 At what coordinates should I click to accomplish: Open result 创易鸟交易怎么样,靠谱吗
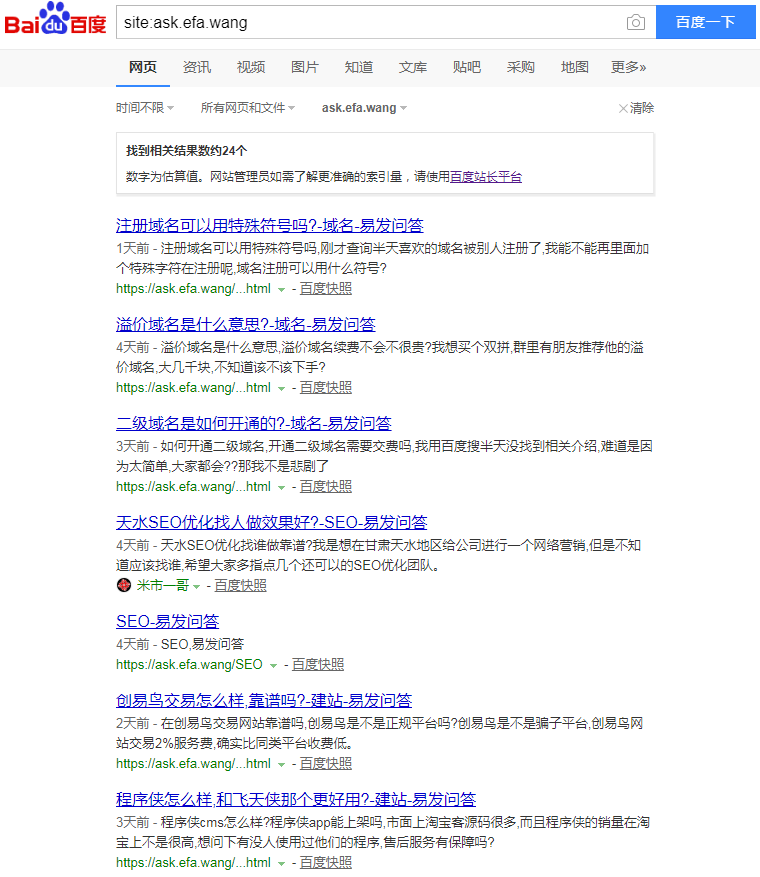[x=264, y=700]
